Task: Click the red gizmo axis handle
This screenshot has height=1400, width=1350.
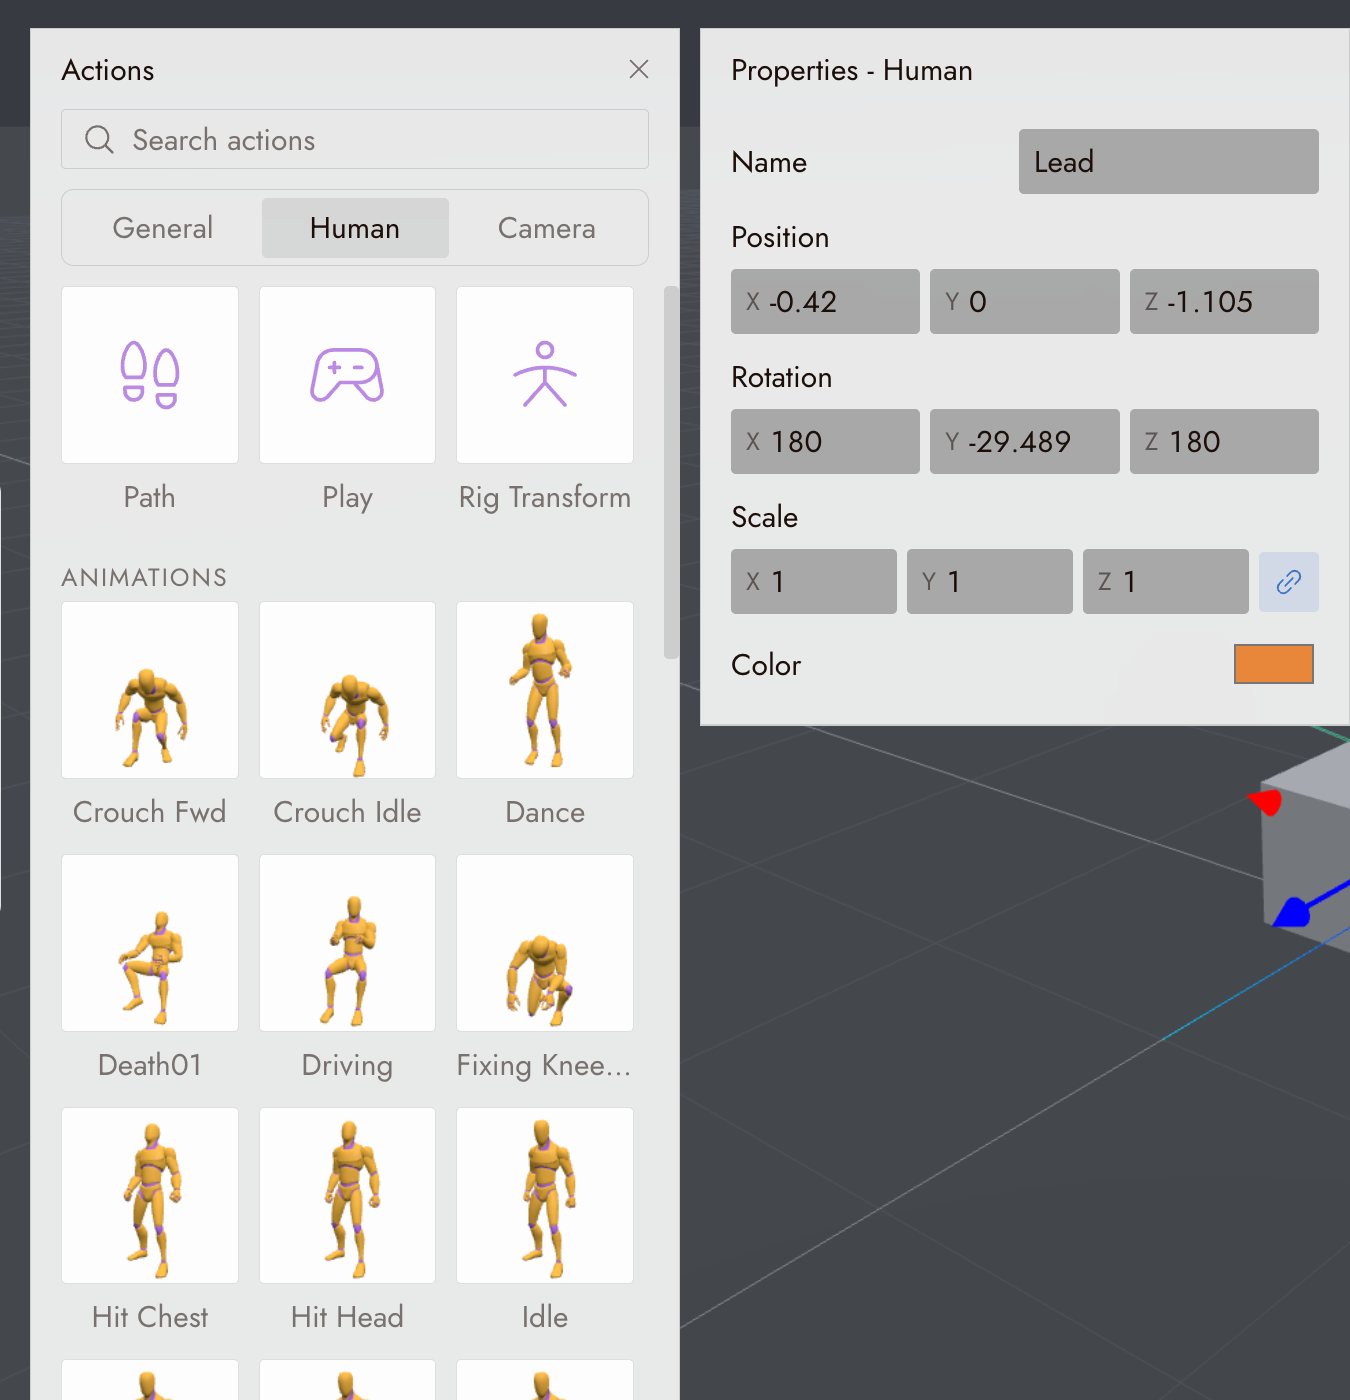Action: click(x=1266, y=802)
